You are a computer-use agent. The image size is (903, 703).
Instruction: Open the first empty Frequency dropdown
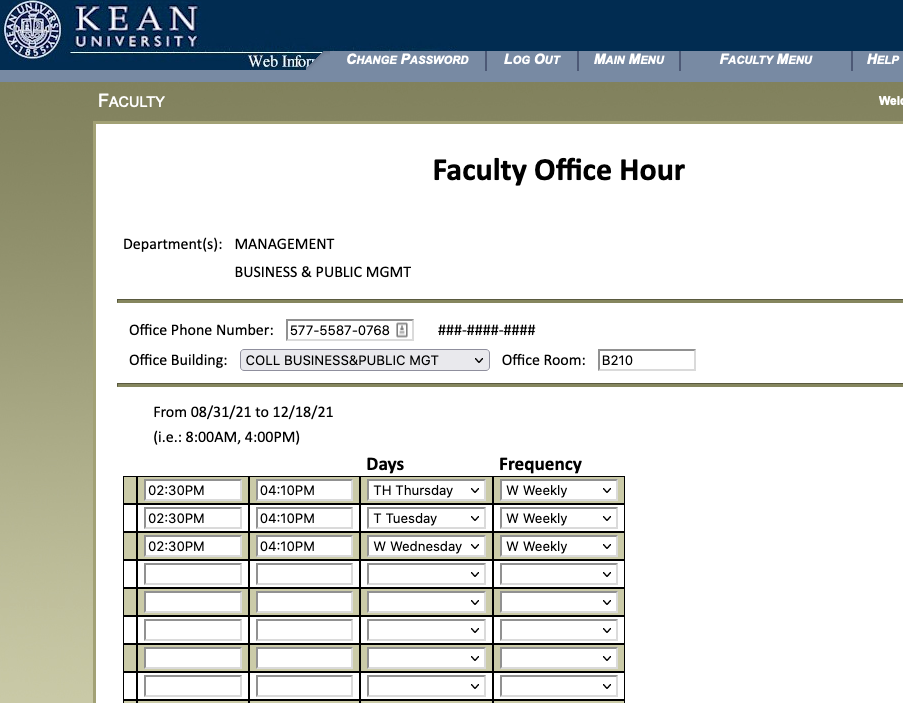pyautogui.click(x=559, y=574)
